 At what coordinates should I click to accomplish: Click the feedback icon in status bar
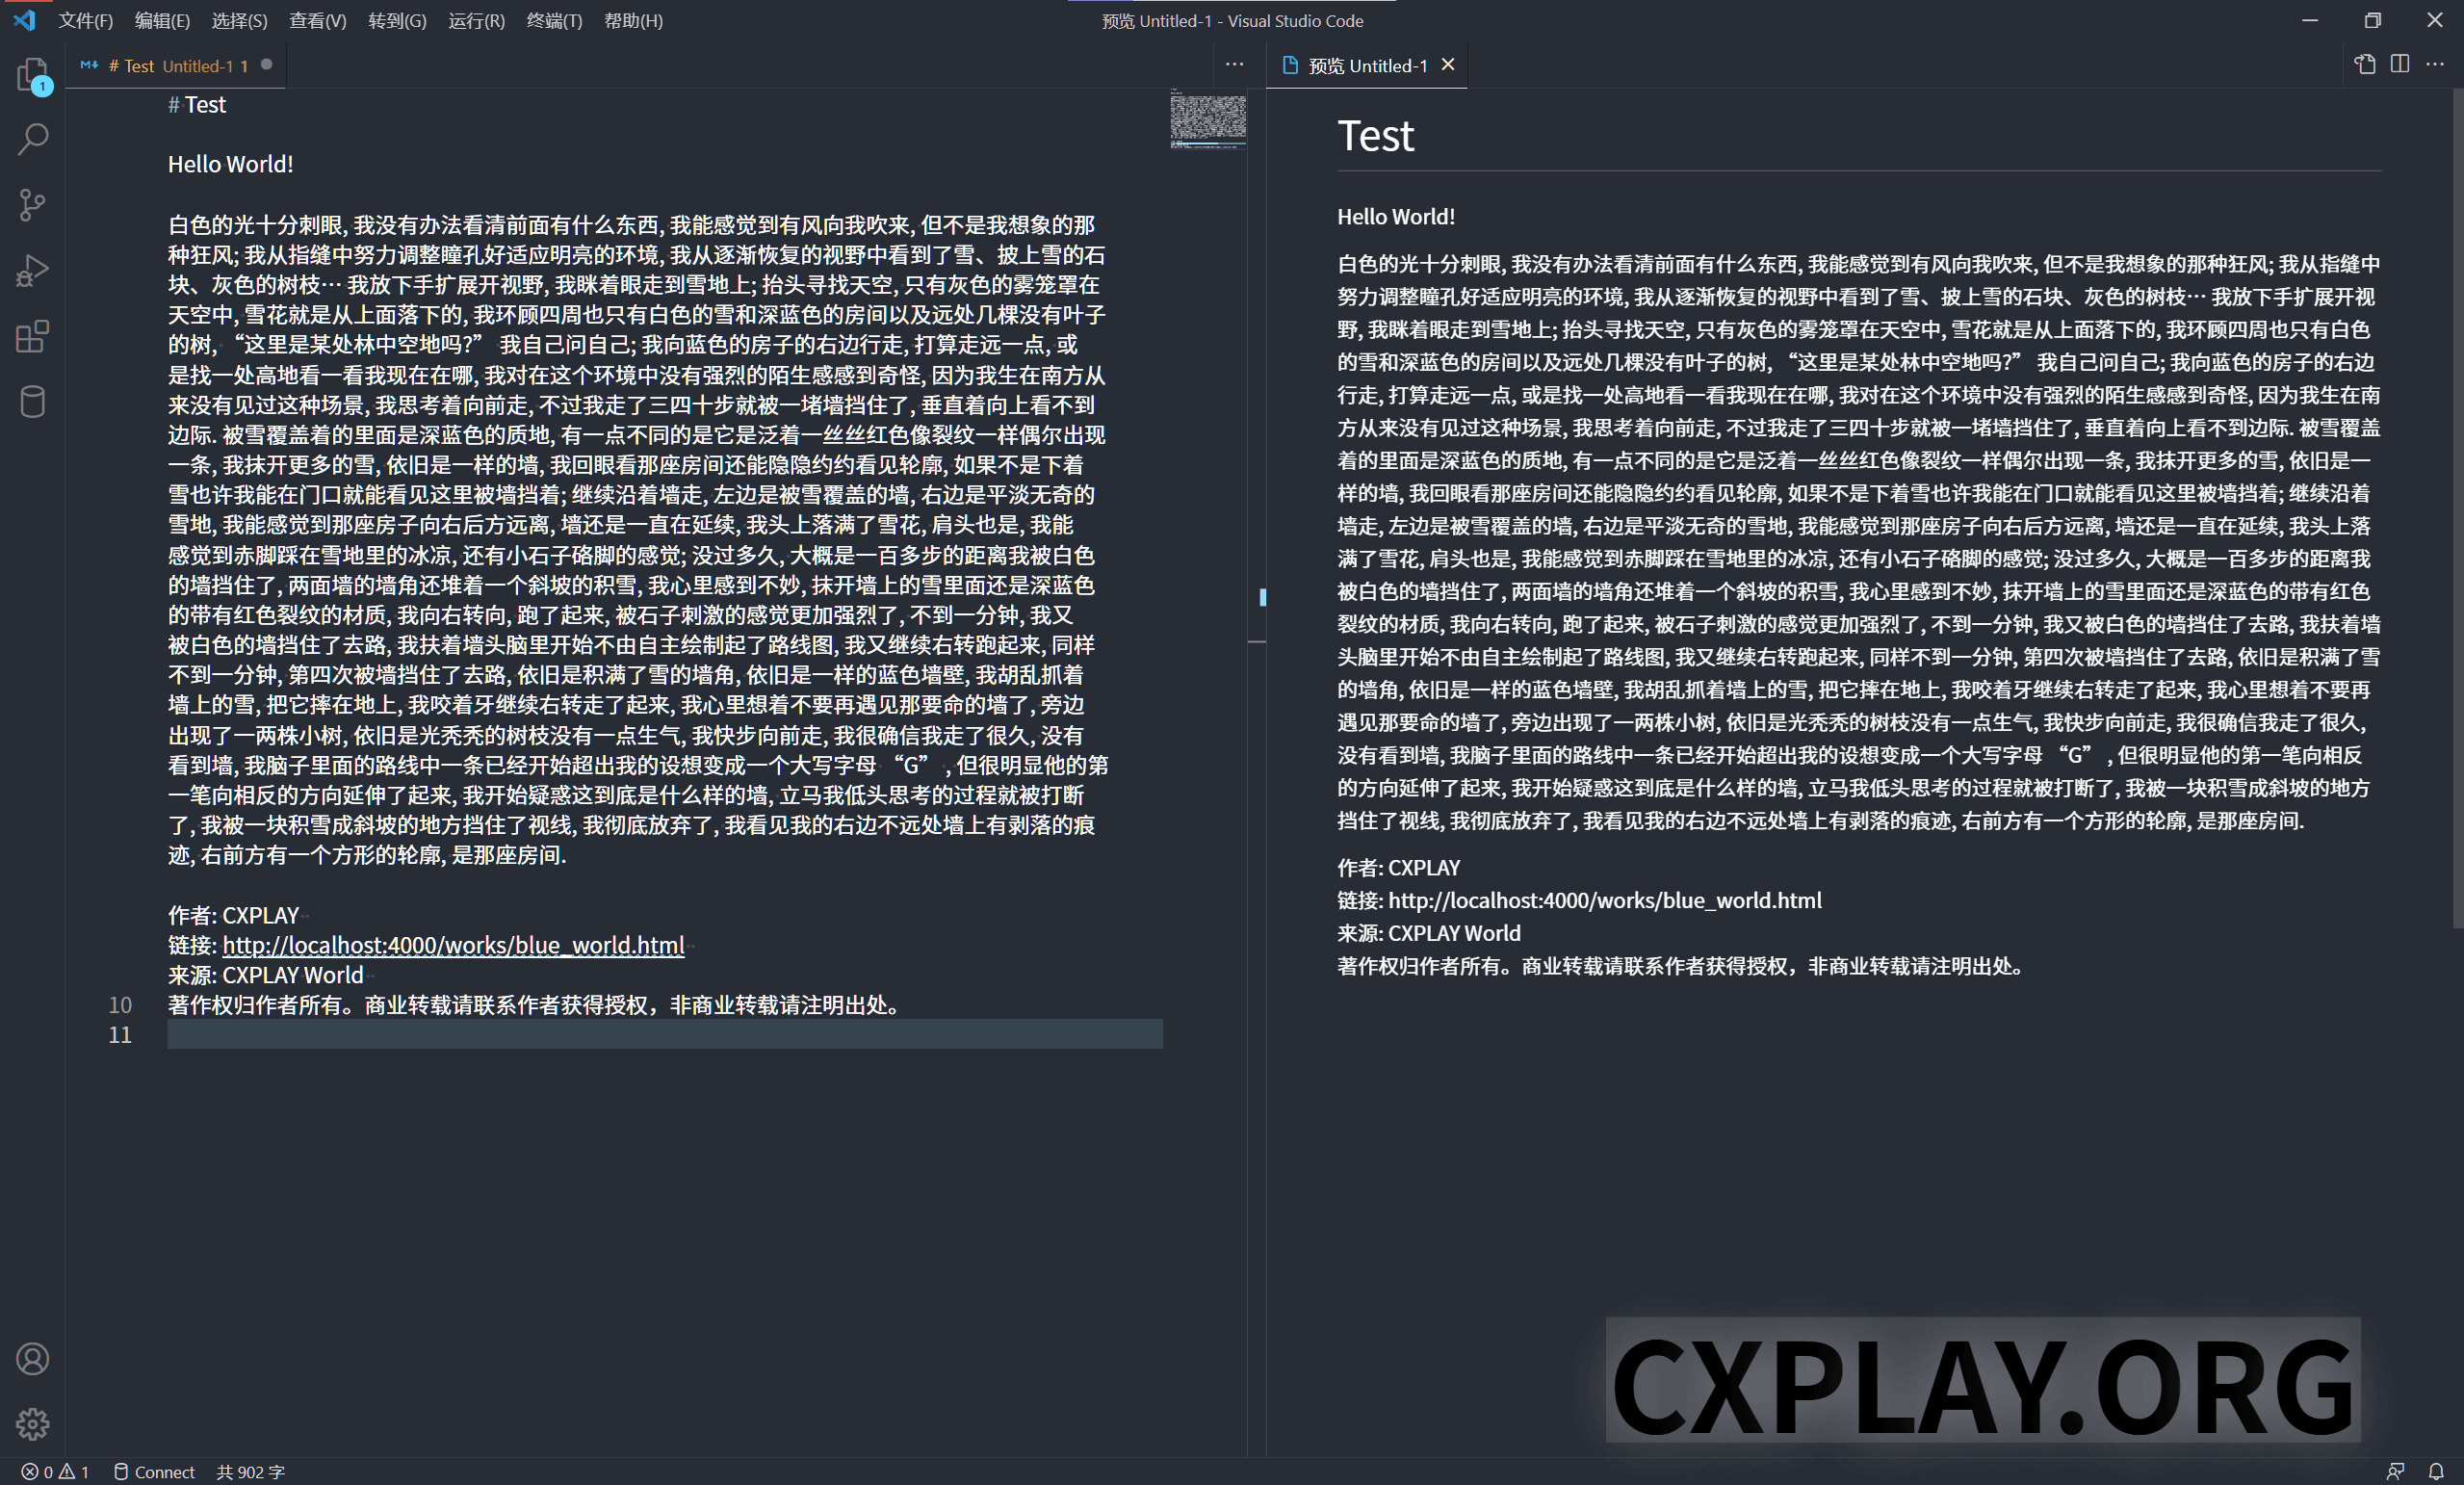click(2394, 1471)
